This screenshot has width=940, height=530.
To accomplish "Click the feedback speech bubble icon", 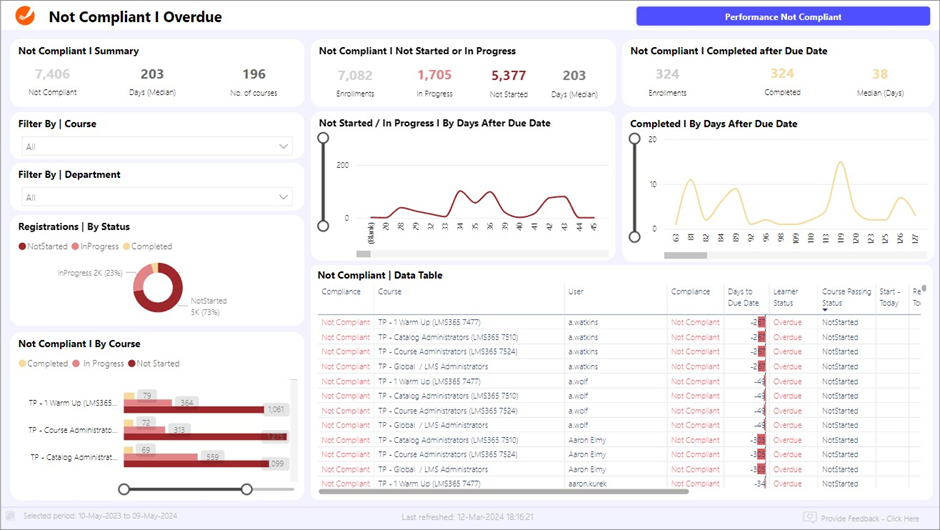I will pos(810,517).
